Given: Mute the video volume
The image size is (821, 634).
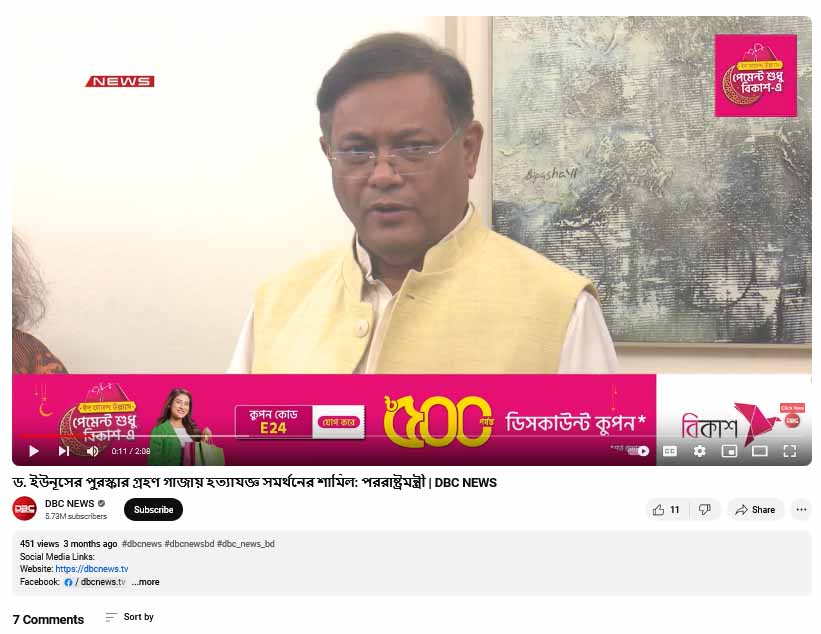Looking at the screenshot, I should (x=93, y=451).
